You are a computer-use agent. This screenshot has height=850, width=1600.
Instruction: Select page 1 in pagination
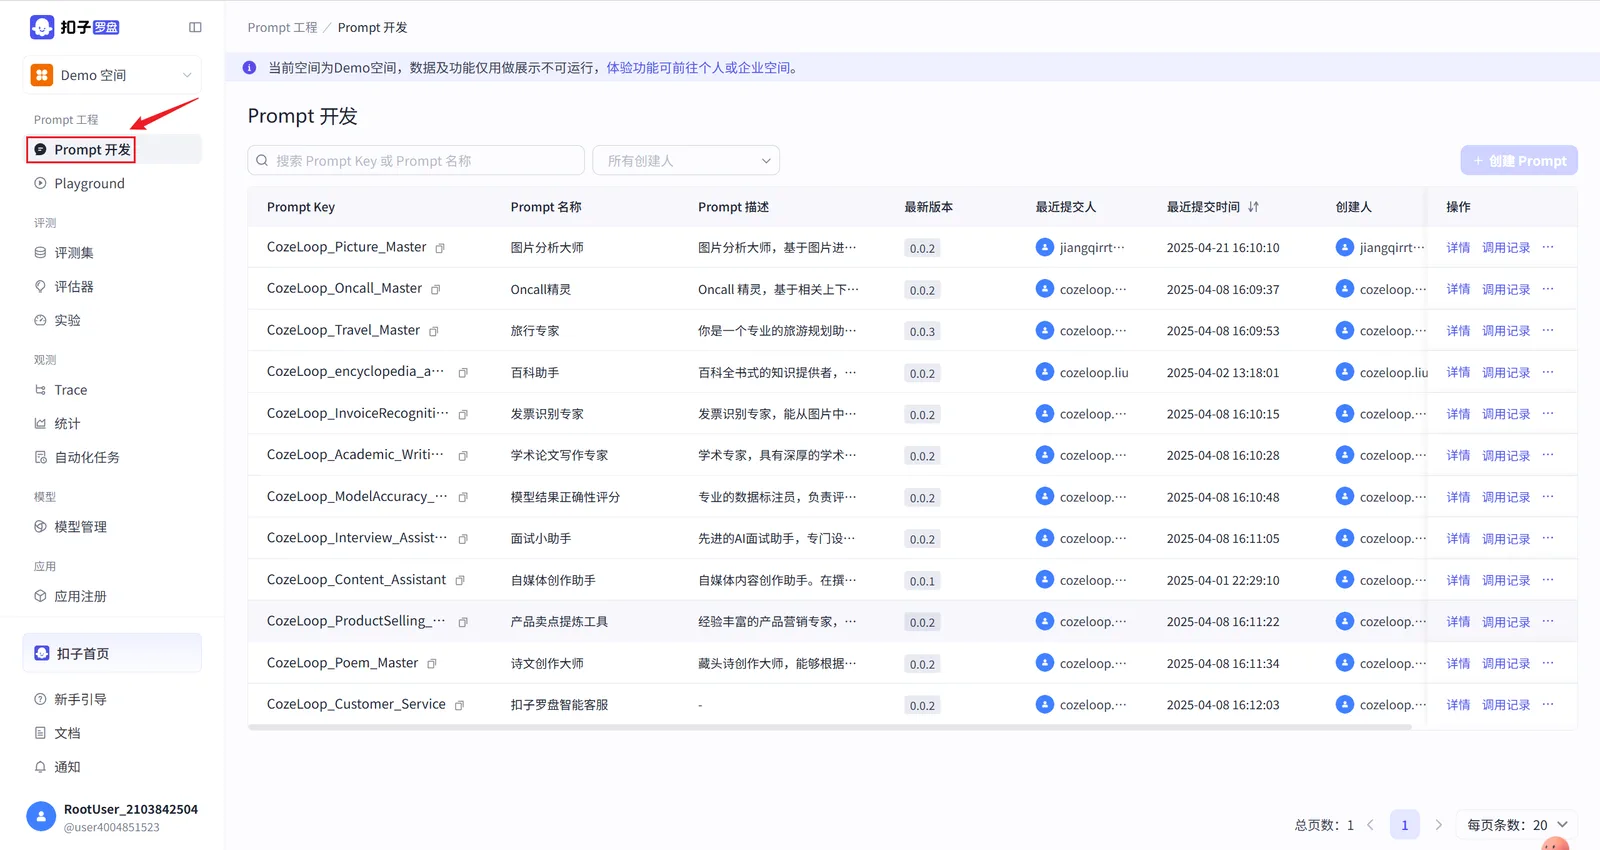1404,825
